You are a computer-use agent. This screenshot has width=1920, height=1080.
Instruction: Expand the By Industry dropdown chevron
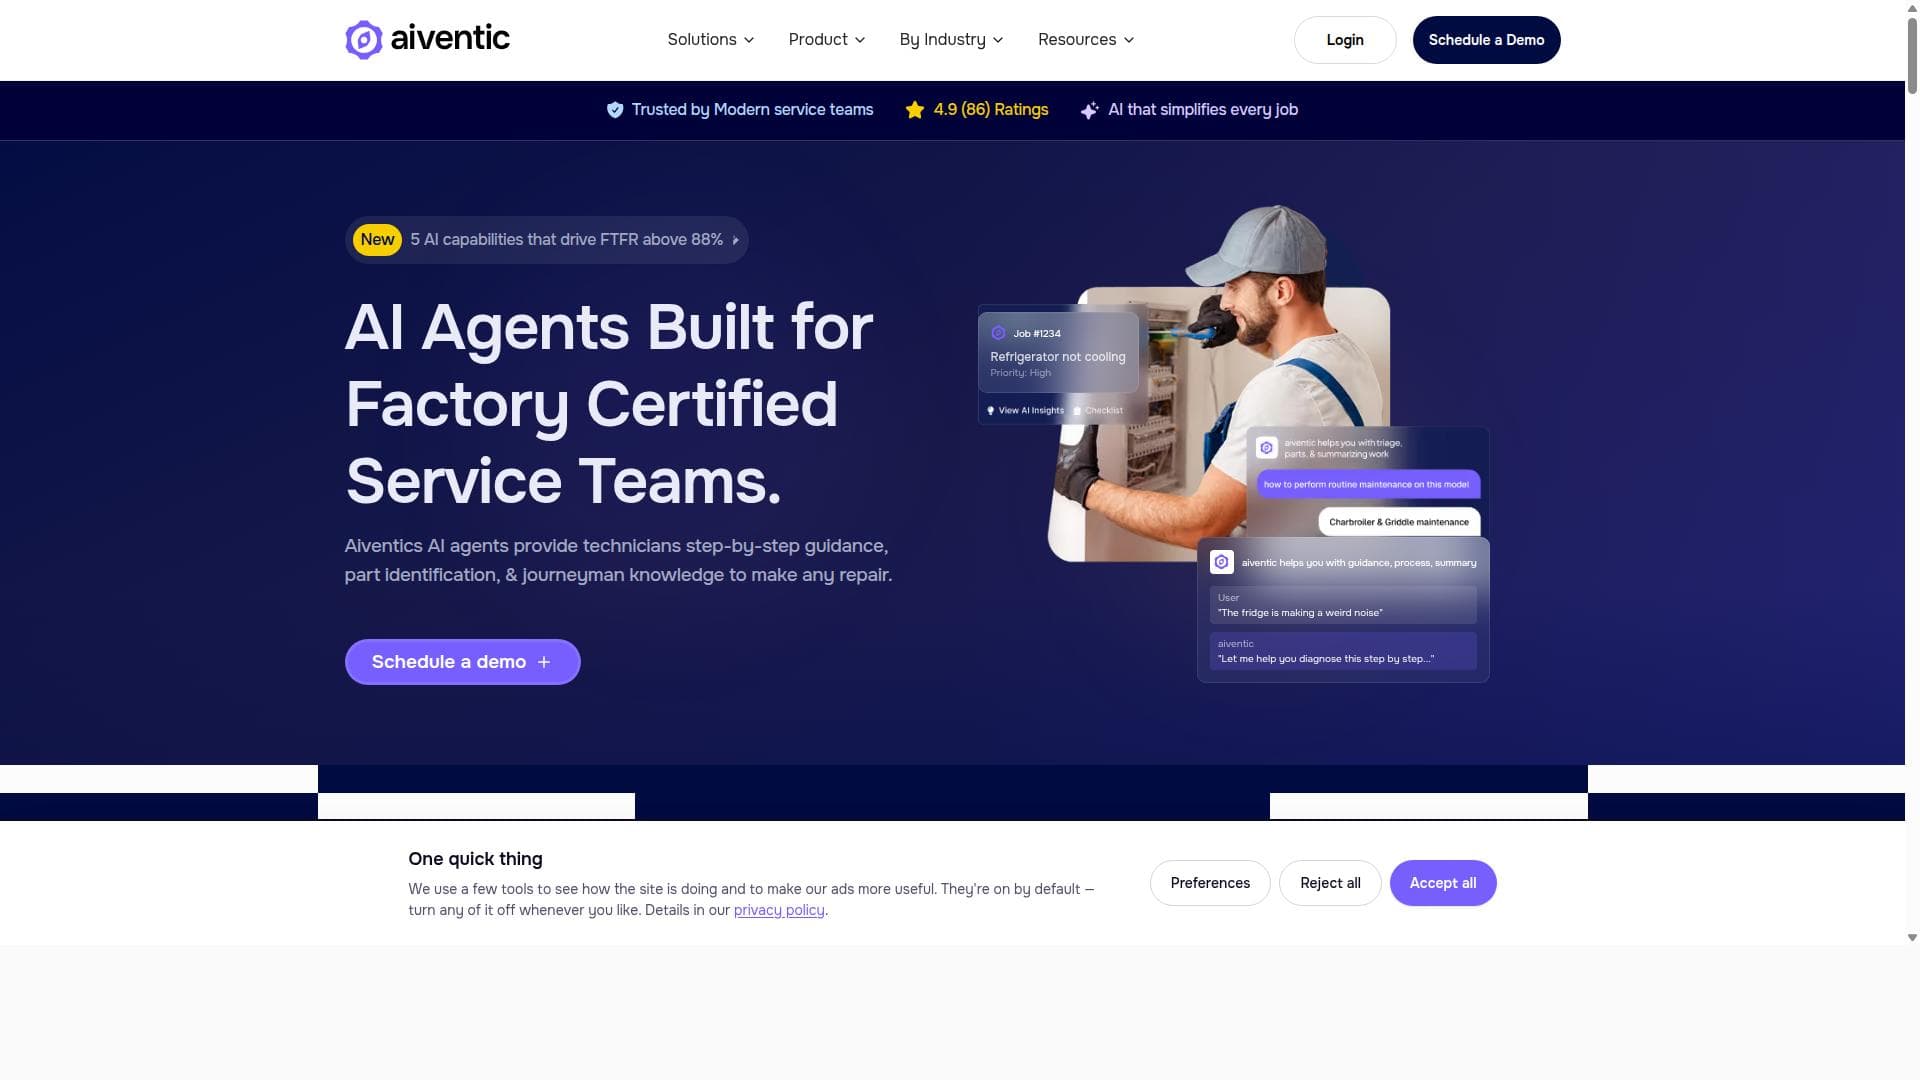coord(998,40)
